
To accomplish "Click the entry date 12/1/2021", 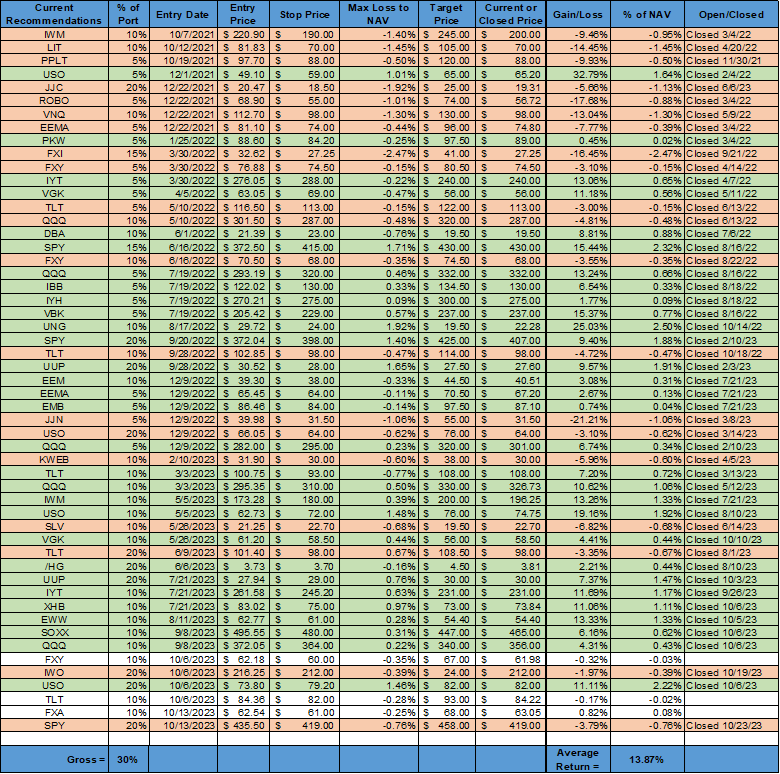I will click(183, 74).
